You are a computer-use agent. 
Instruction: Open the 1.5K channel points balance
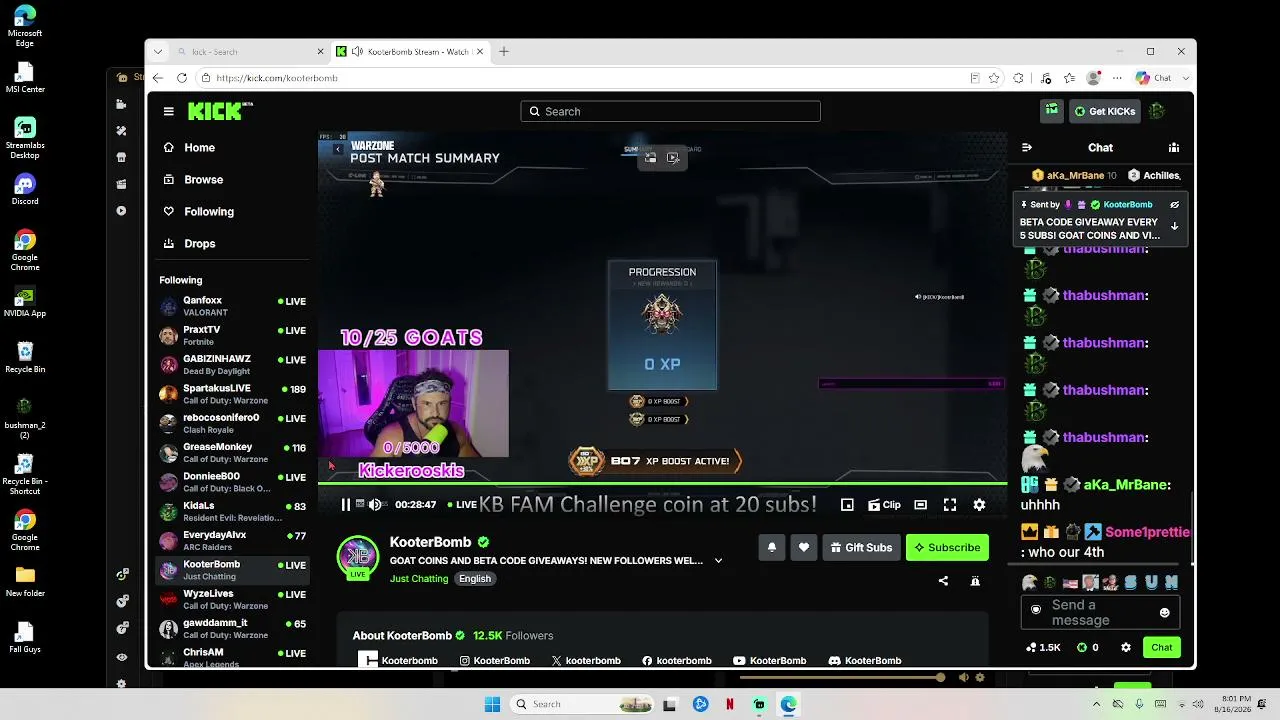click(1043, 648)
